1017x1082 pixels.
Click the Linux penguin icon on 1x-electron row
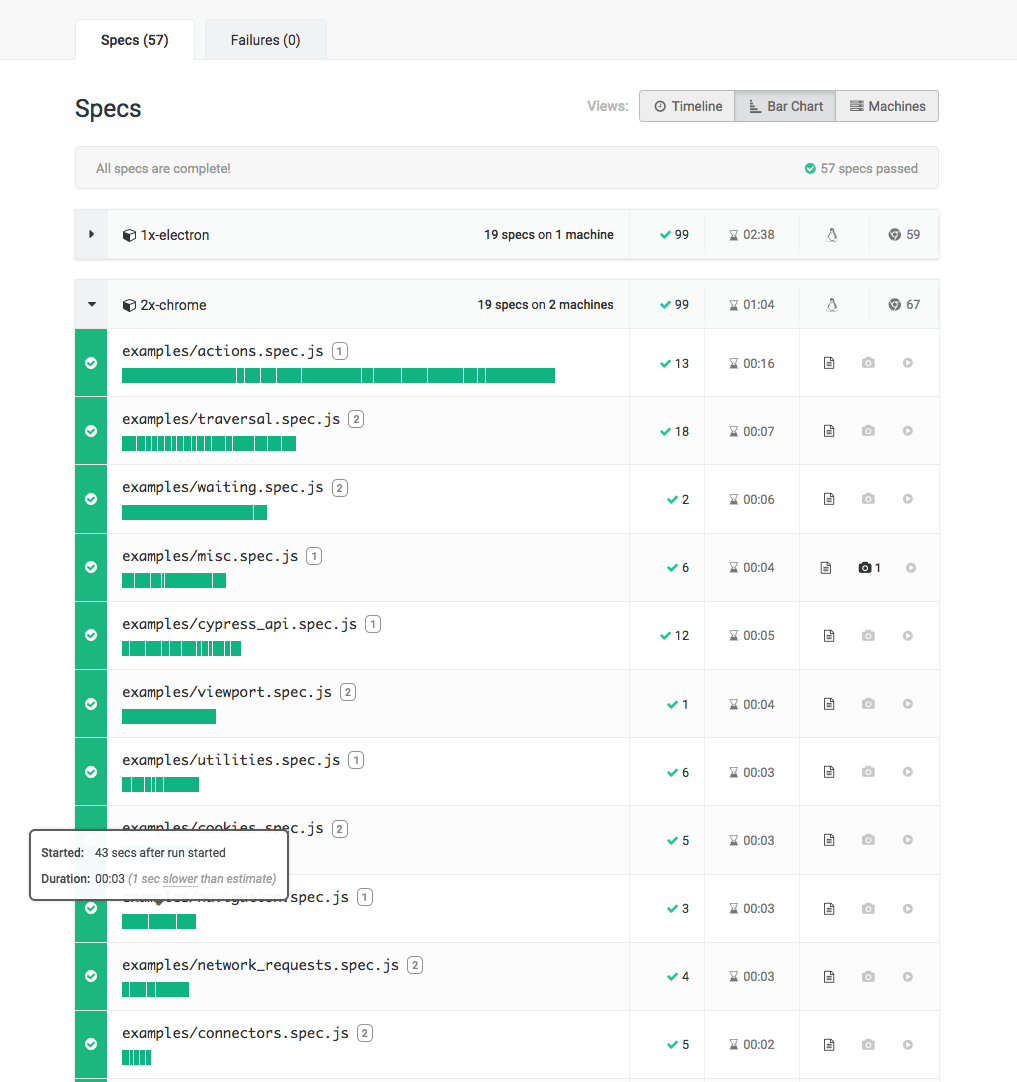[833, 234]
